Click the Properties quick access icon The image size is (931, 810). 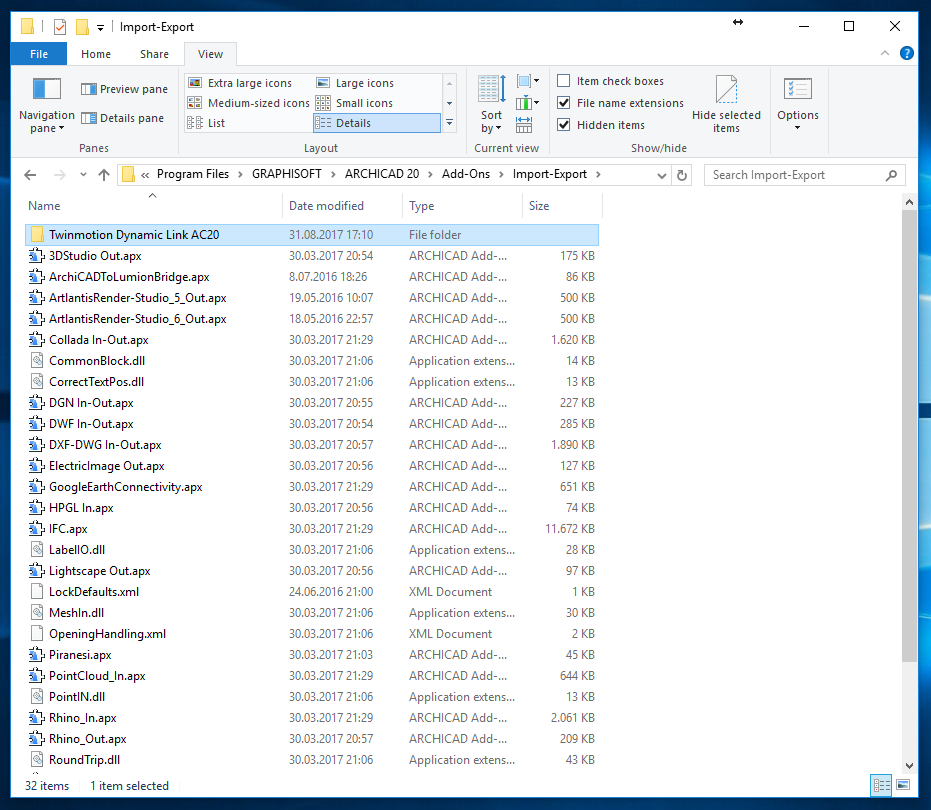(x=60, y=27)
